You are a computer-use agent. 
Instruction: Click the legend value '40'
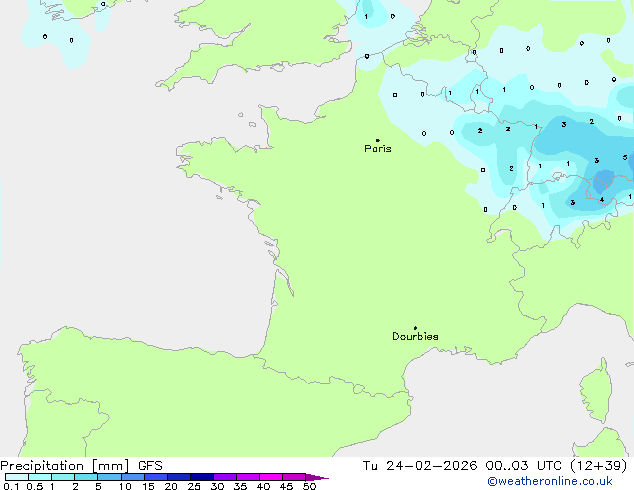click(263, 486)
